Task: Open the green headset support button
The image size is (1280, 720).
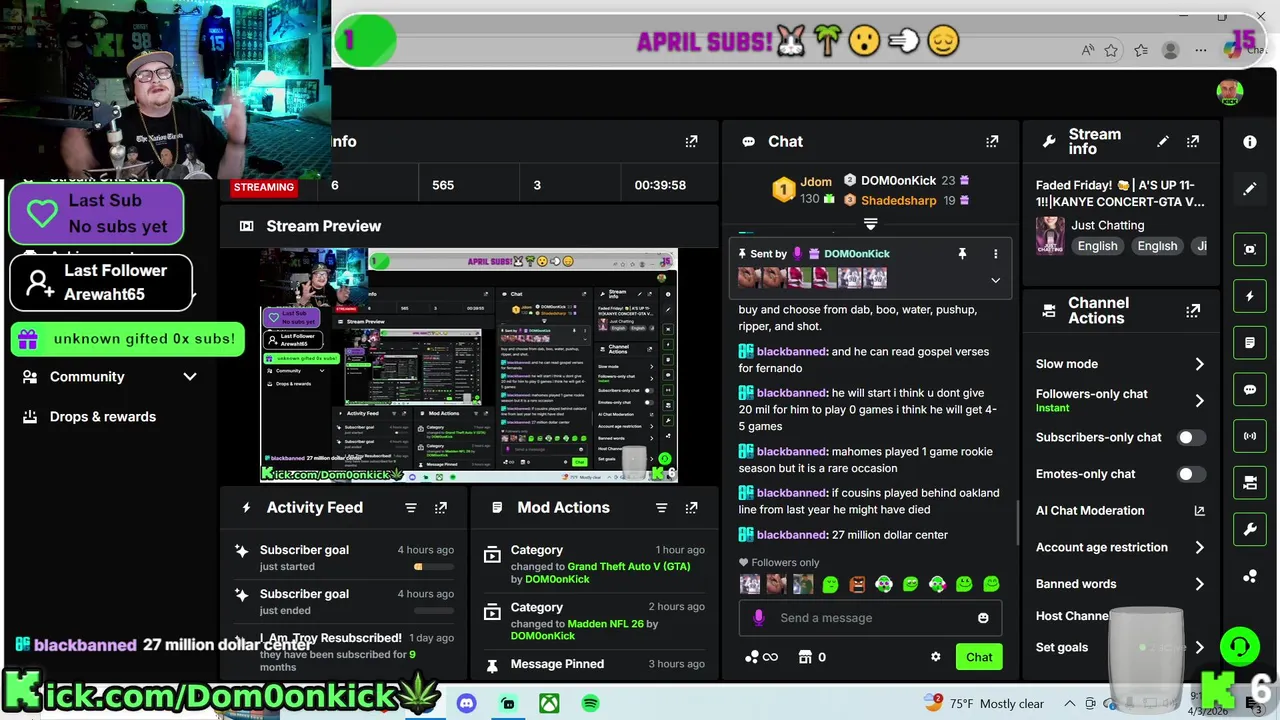Action: point(1240,646)
